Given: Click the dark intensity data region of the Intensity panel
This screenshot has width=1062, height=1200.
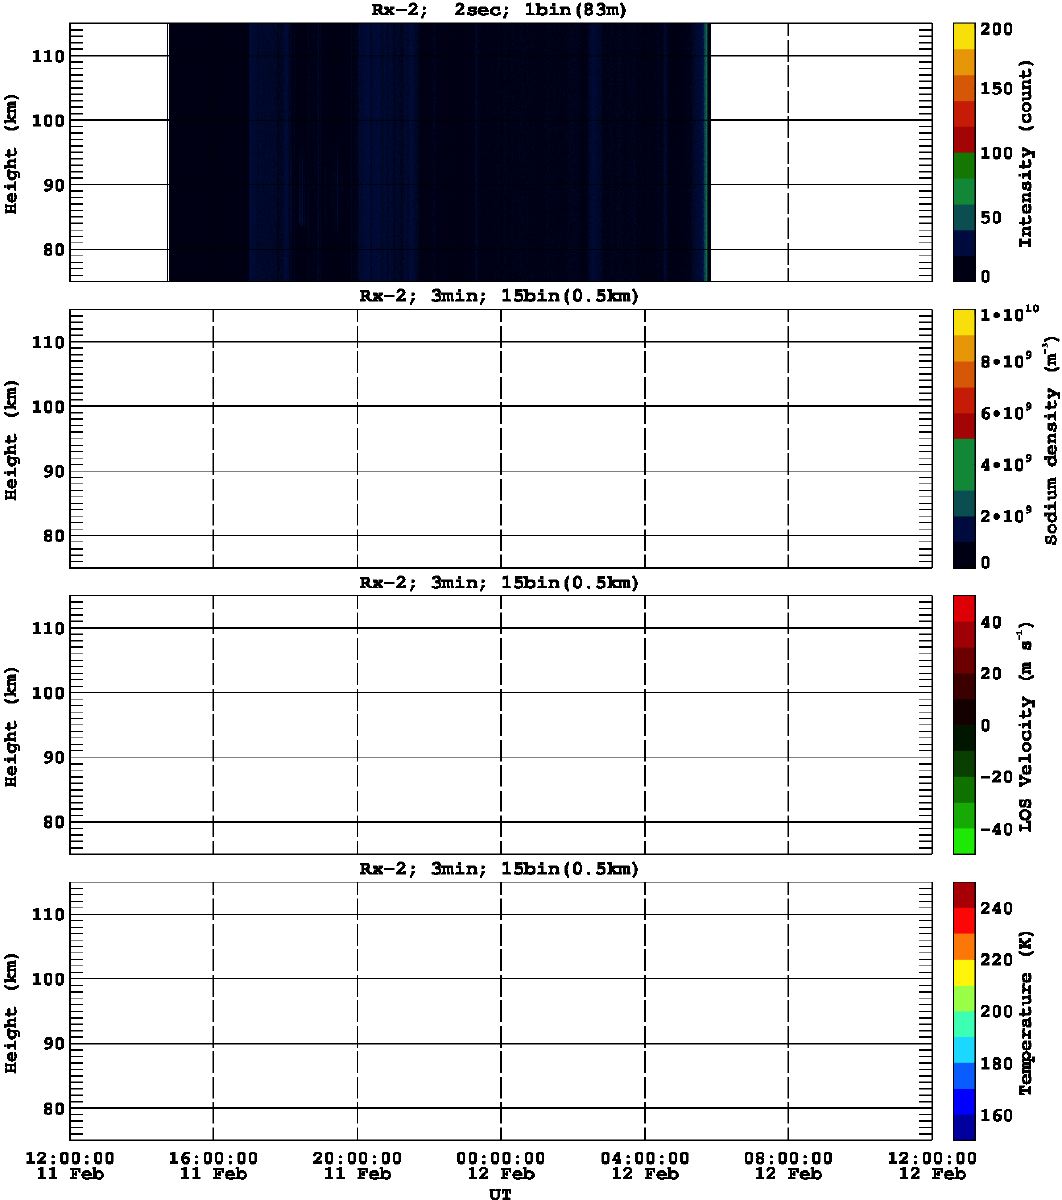Looking at the screenshot, I should pos(438,152).
